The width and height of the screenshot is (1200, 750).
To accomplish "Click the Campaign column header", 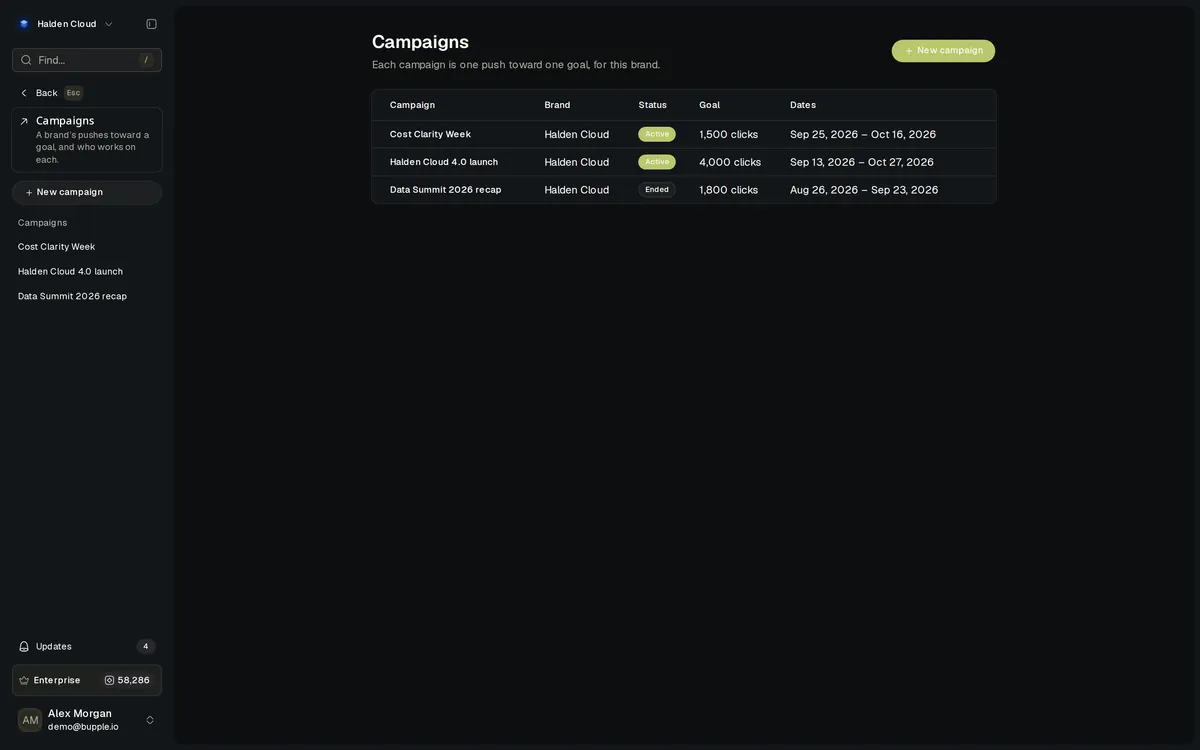I will point(412,105).
